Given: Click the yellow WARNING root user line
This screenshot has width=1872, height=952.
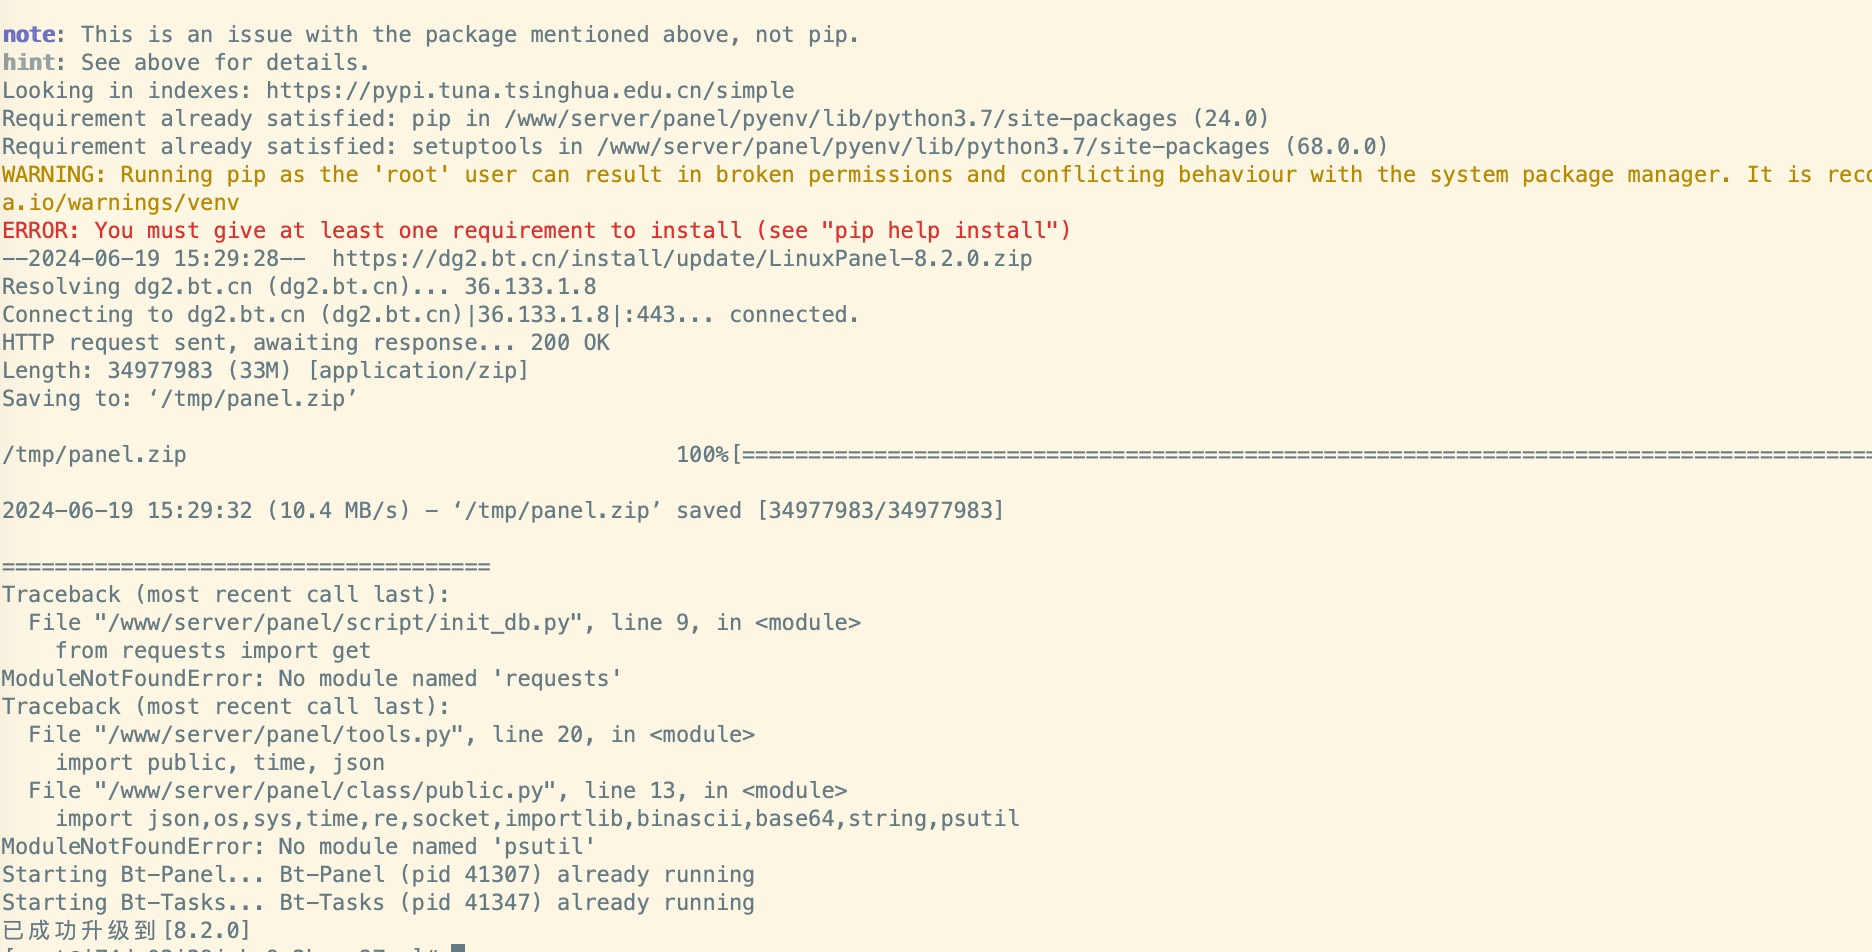Looking at the screenshot, I should click(x=936, y=175).
